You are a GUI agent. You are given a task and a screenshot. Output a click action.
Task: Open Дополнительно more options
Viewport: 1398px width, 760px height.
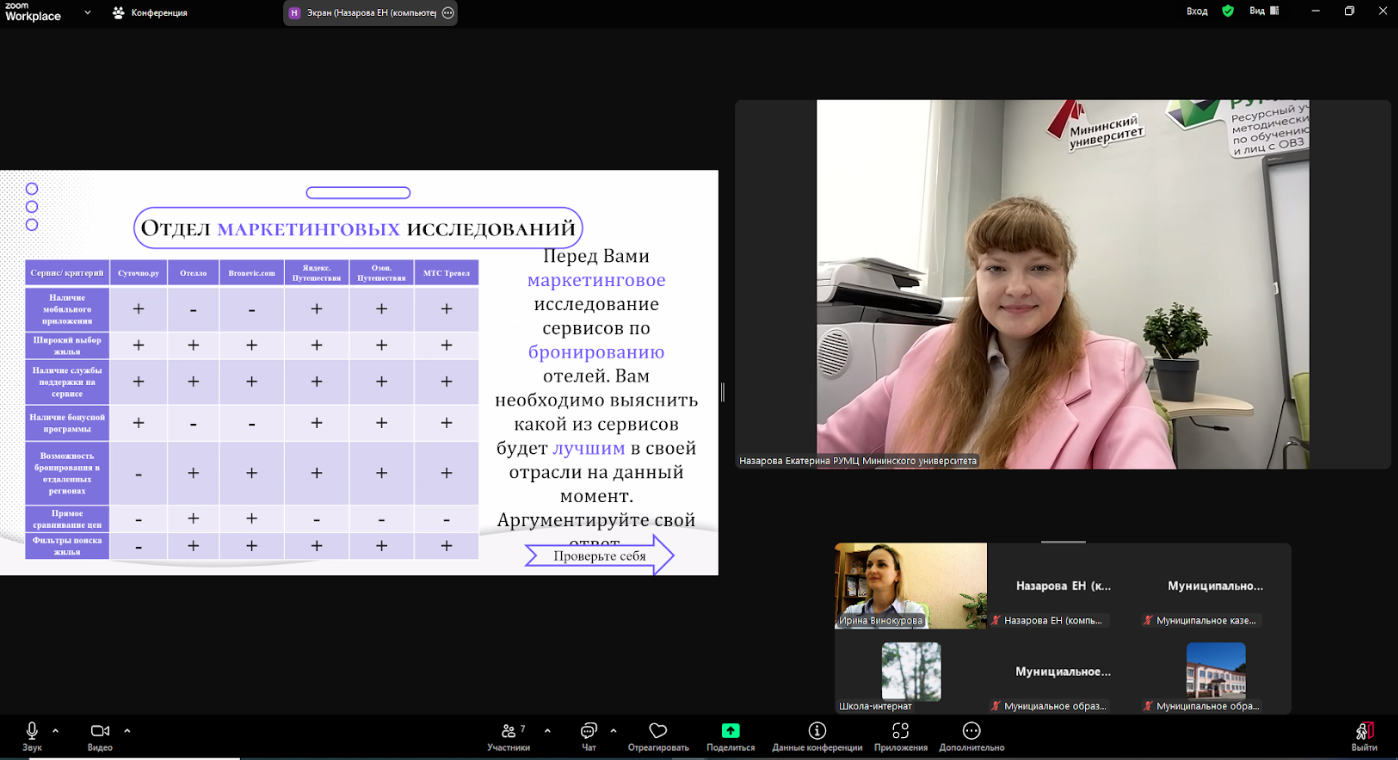[x=971, y=736]
